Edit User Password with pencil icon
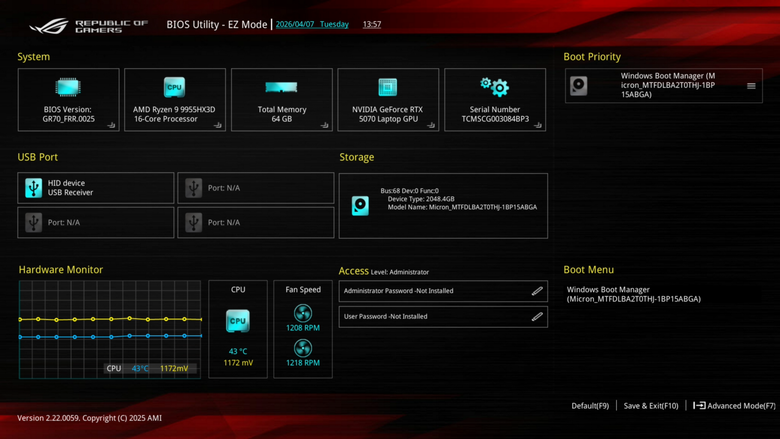Viewport: 780px width, 439px height. point(537,316)
